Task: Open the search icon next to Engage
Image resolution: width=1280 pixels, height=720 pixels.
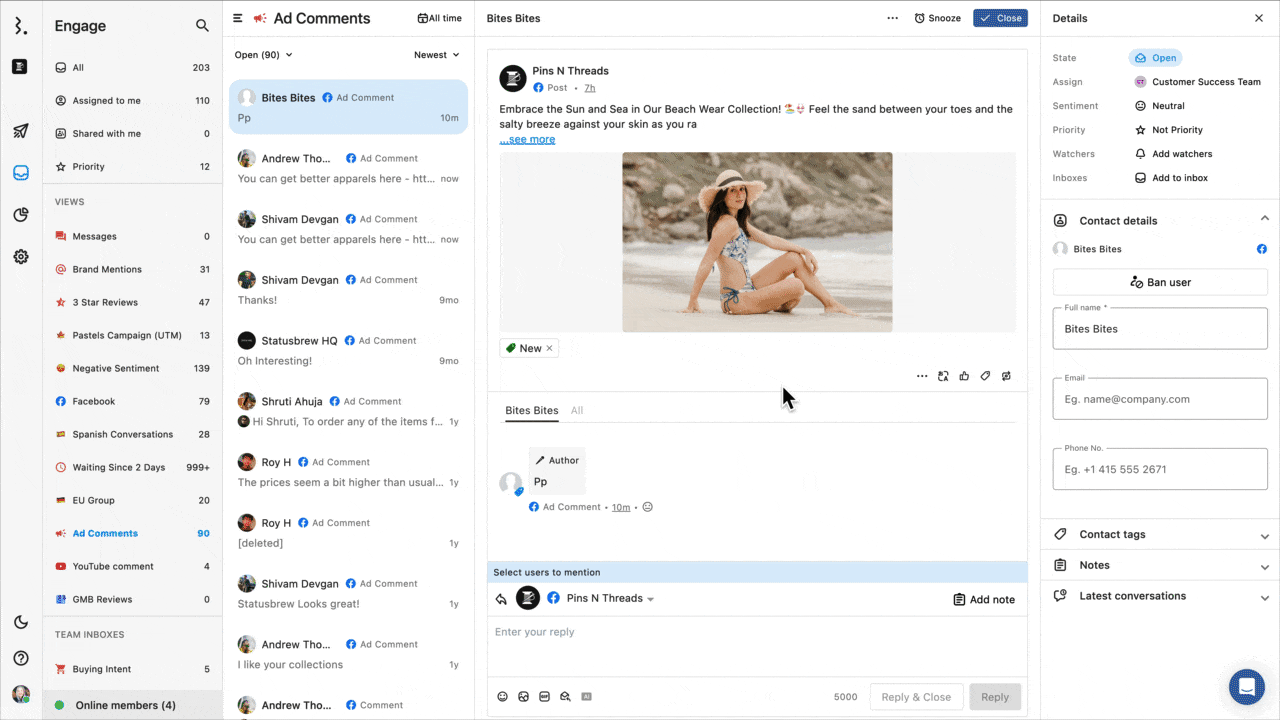Action: click(x=202, y=26)
